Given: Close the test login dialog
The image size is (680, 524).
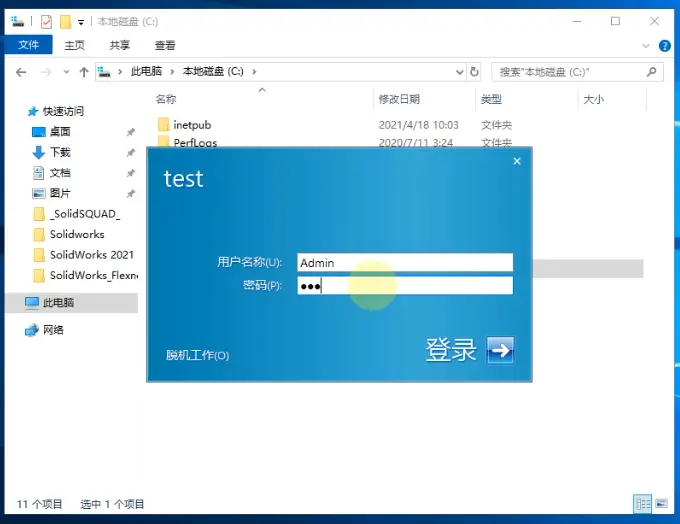Looking at the screenshot, I should coord(517,161).
